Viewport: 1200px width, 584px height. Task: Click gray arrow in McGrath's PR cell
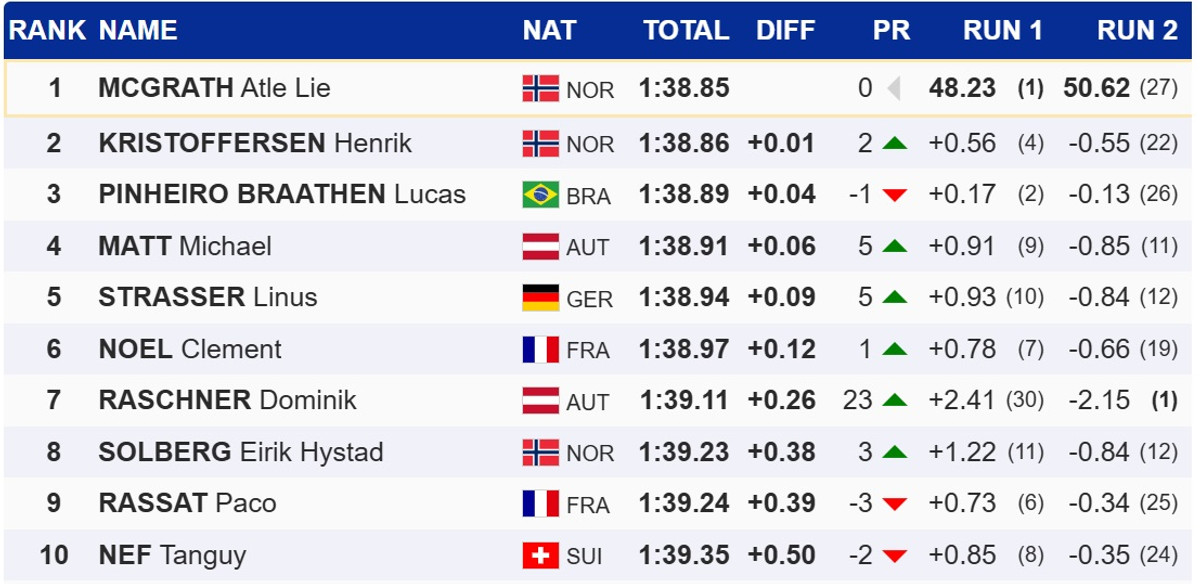coord(893,89)
